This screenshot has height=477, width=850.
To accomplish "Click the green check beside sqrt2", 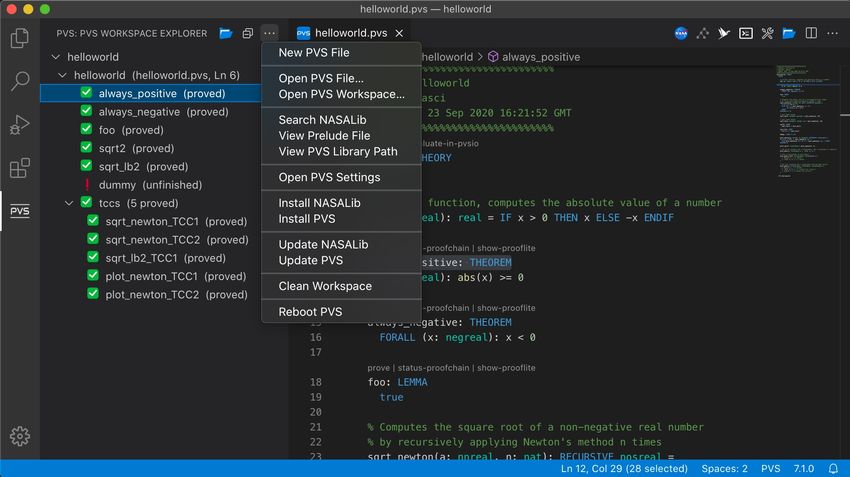I will point(86,147).
